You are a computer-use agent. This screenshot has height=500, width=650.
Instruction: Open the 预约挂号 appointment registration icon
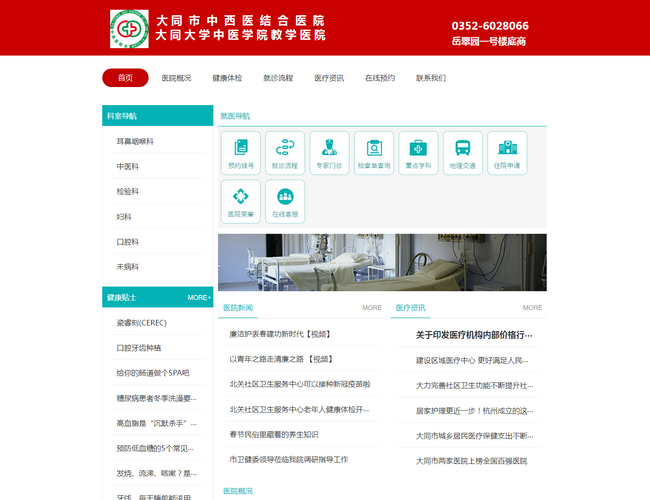click(x=241, y=152)
